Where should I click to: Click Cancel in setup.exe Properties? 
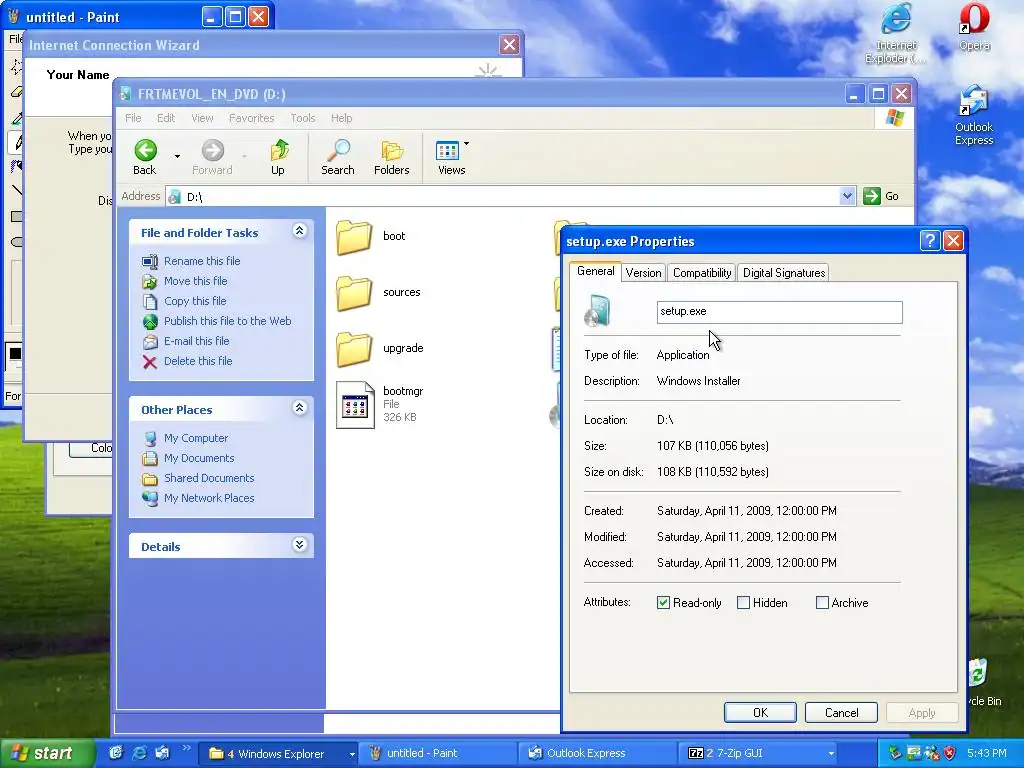tap(841, 712)
